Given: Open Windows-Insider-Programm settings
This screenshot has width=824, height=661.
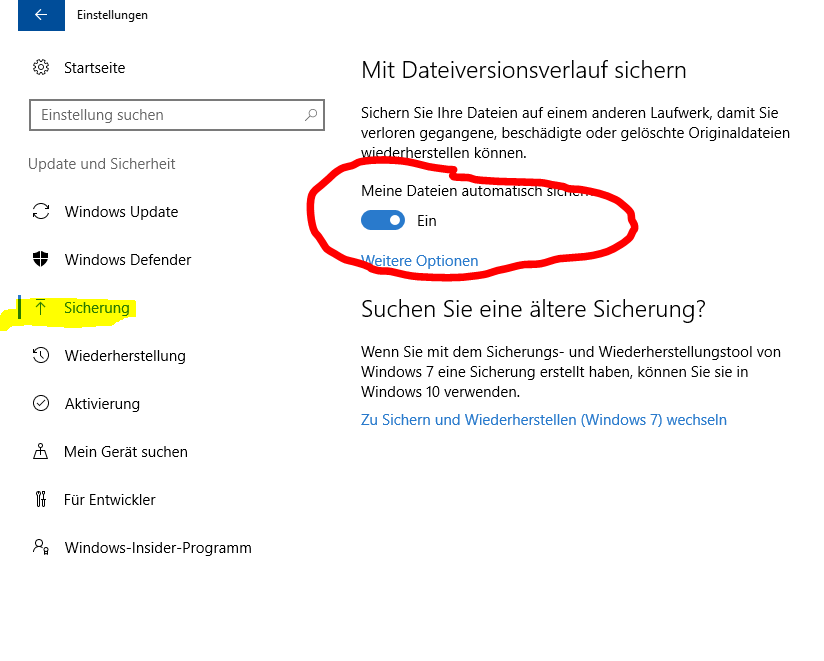Looking at the screenshot, I should click(x=158, y=548).
